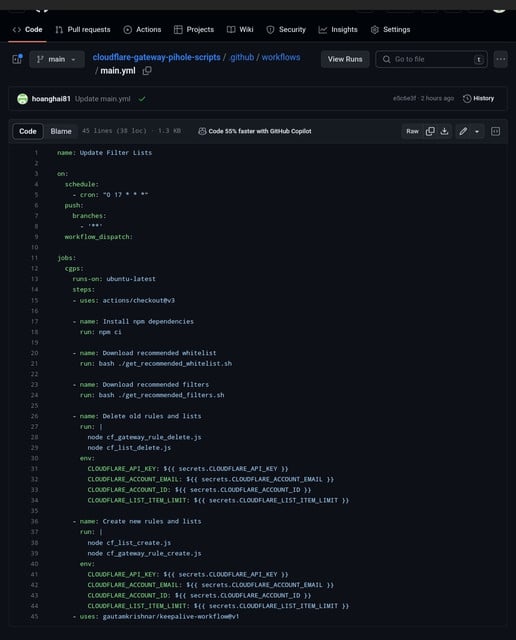Expand more edit options caret

tap(477, 131)
